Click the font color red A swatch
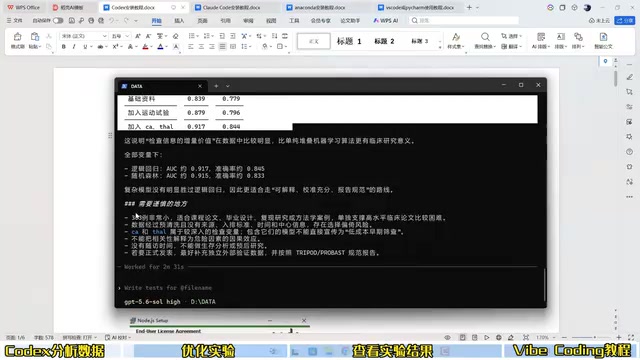The image size is (640, 360). pyautogui.click(x=145, y=47)
